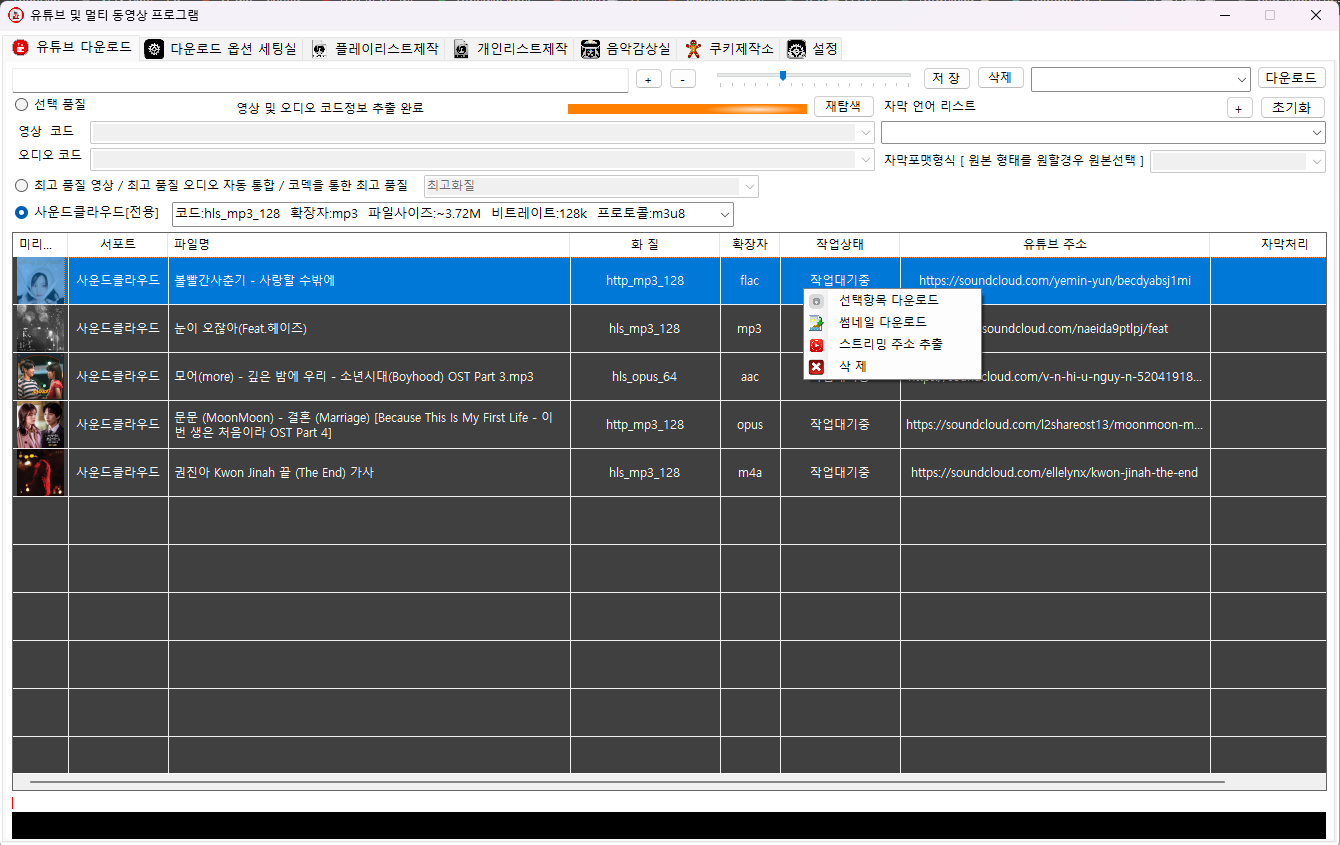Open the 다운로드 옵션 세팅실 tab
1340x845 pixels.
(x=221, y=49)
